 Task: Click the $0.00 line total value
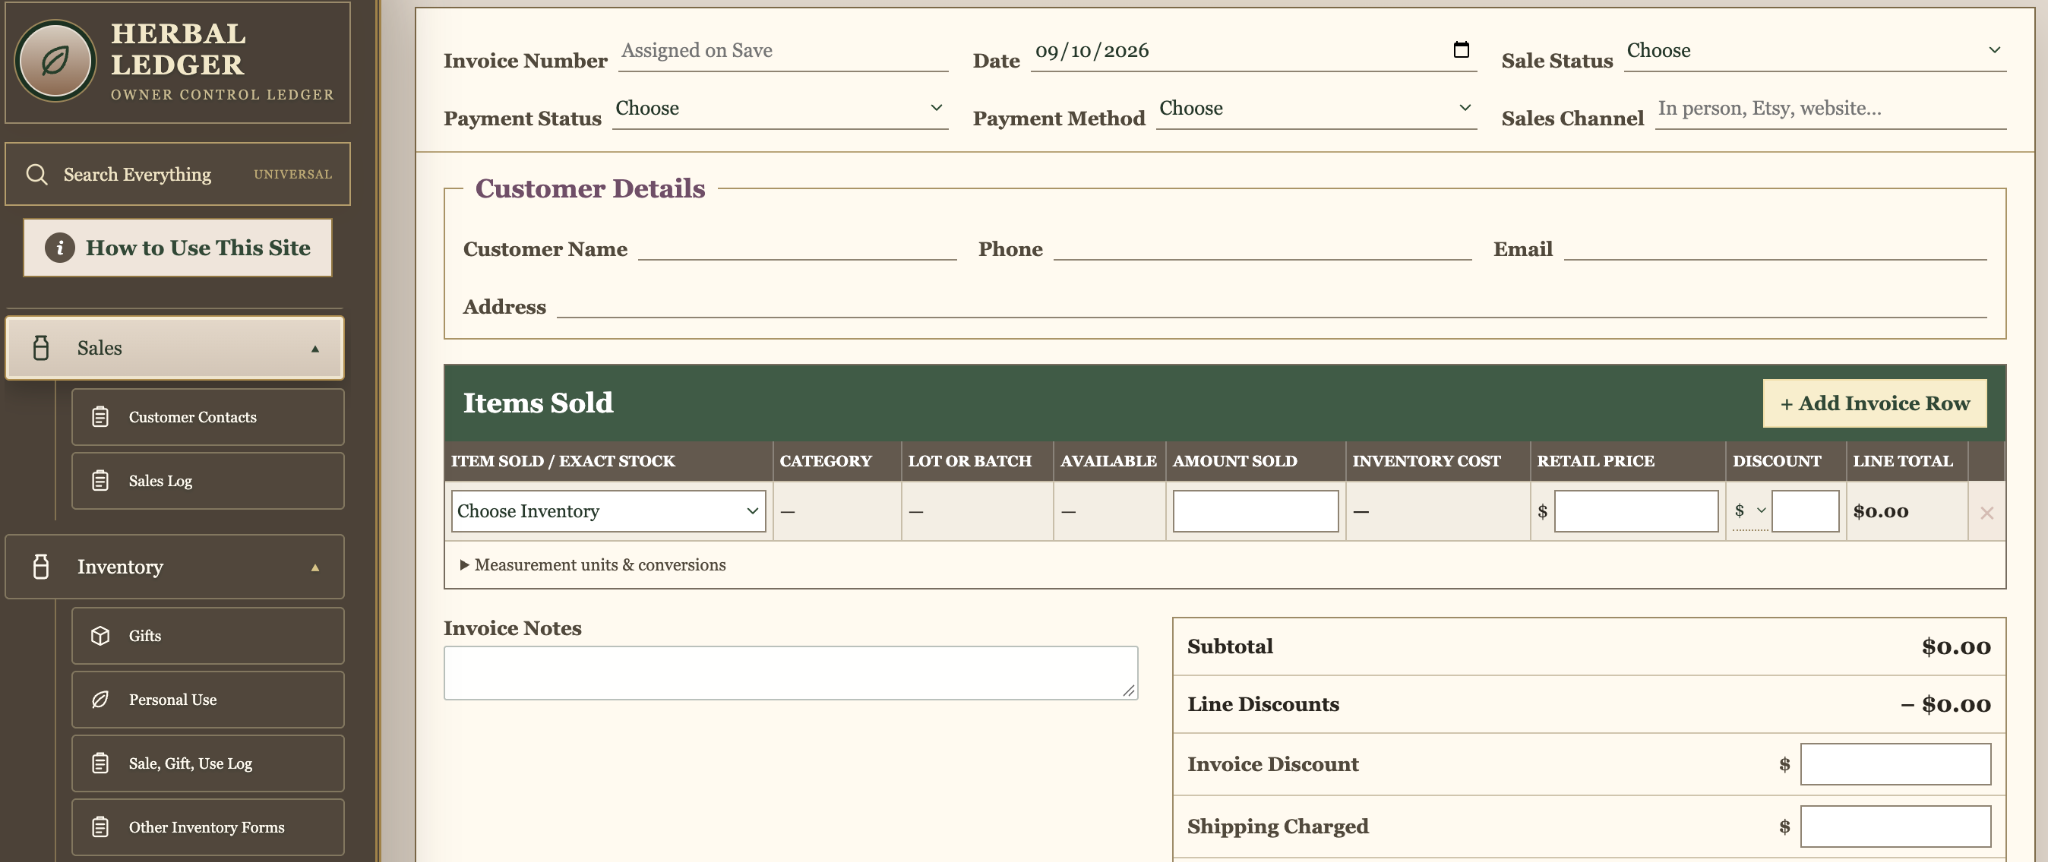(x=1881, y=512)
